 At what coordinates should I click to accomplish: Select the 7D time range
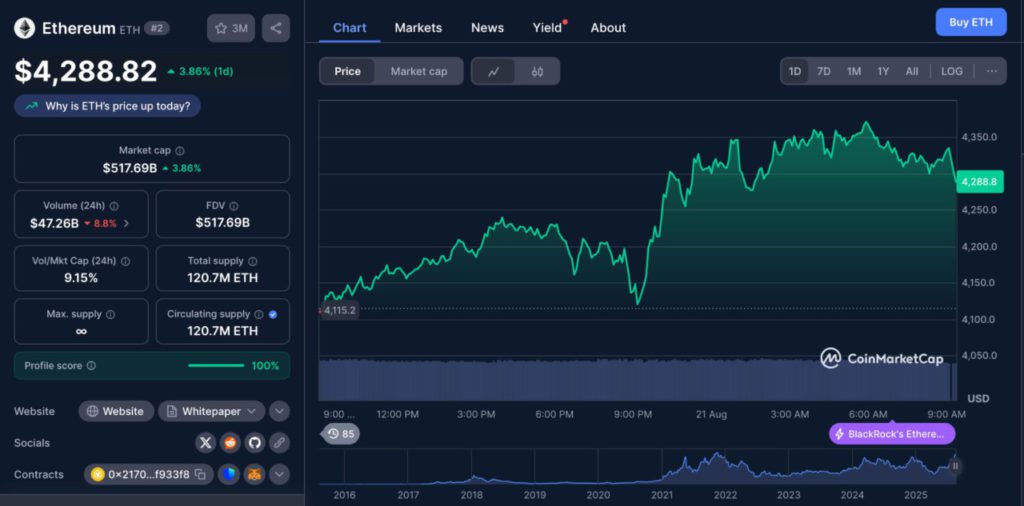(824, 71)
